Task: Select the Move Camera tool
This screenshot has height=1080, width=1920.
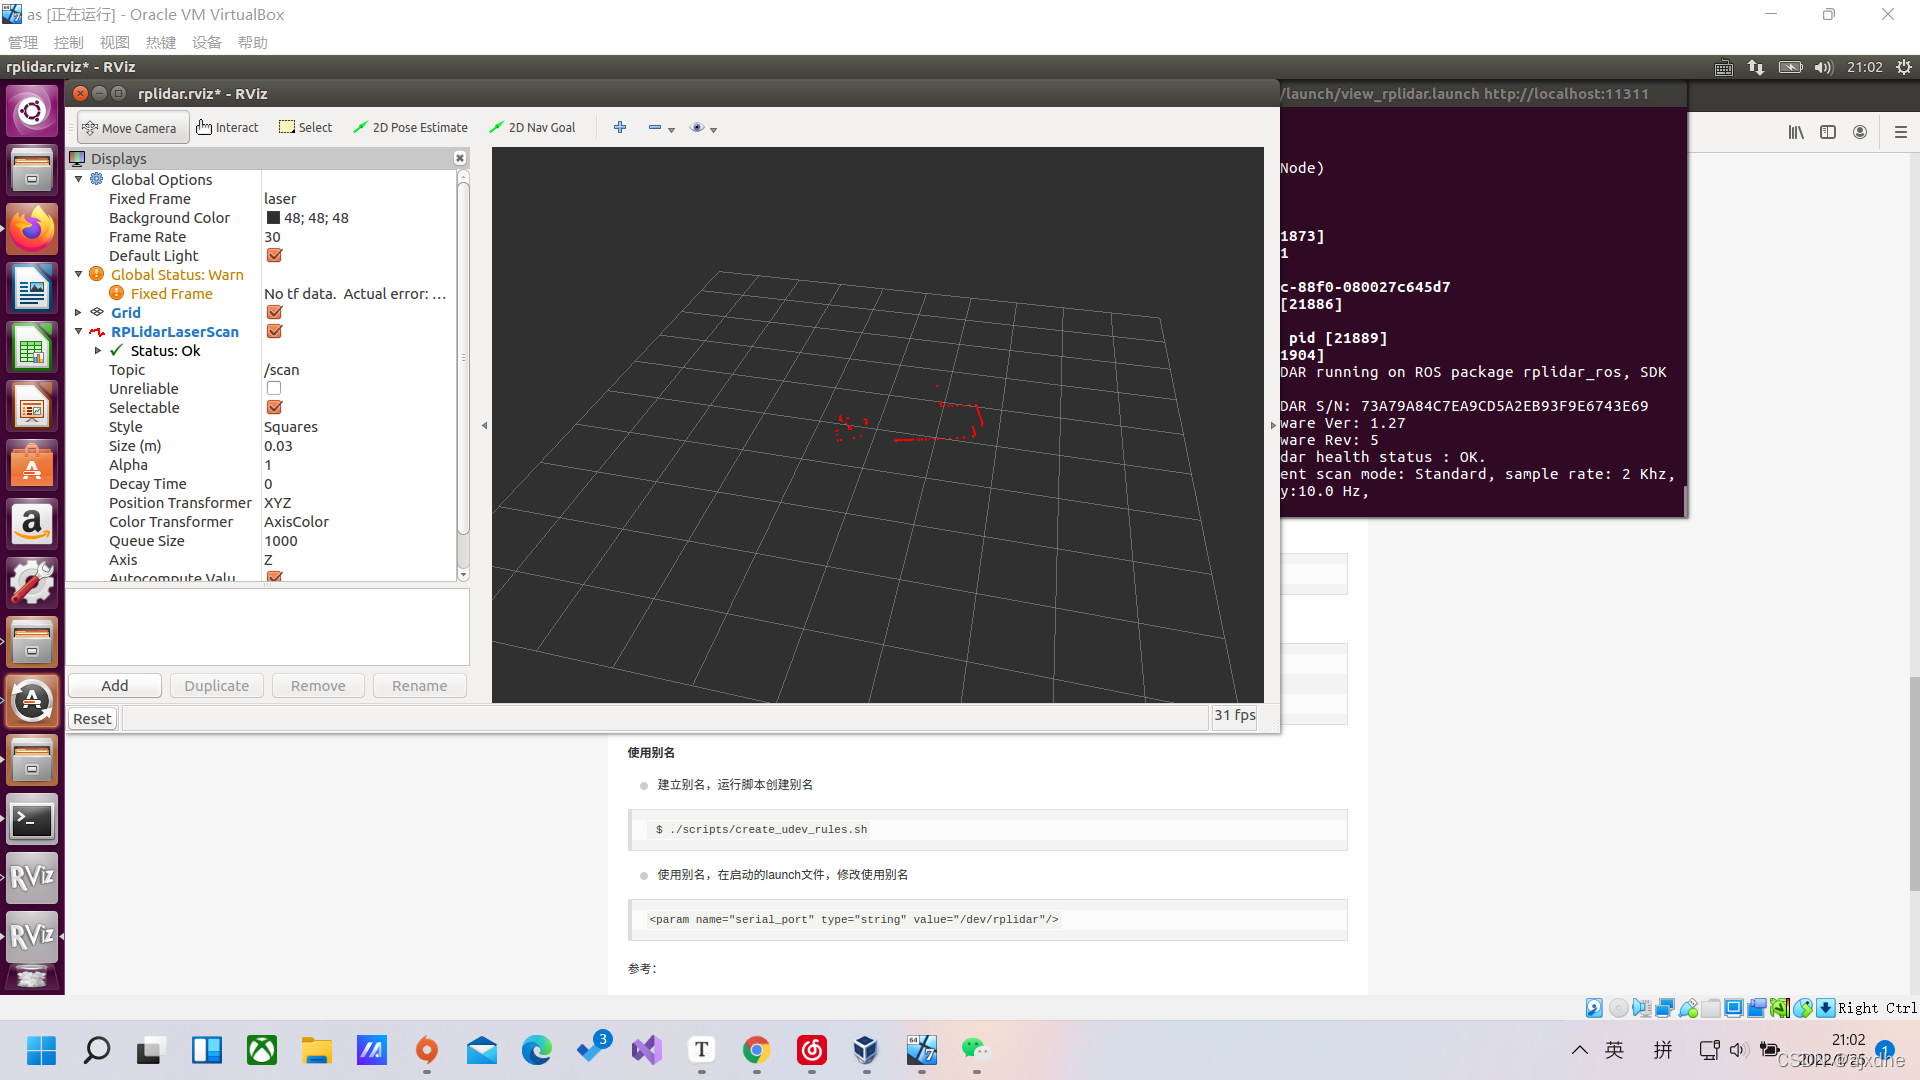Action: [131, 128]
